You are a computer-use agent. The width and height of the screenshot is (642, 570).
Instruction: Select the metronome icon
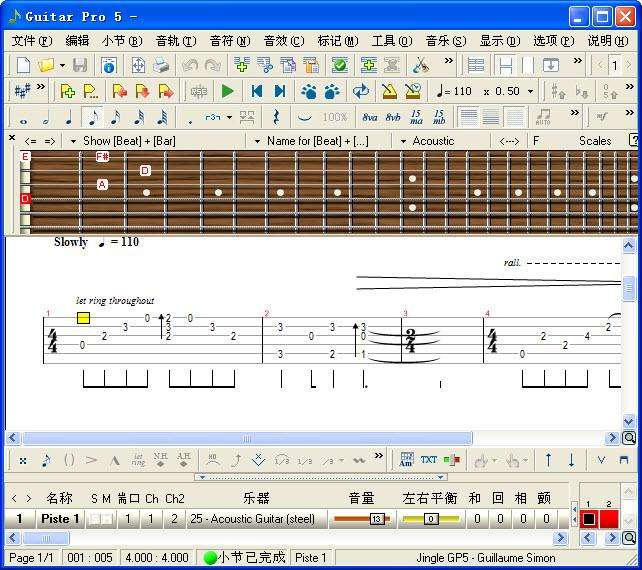pos(389,91)
